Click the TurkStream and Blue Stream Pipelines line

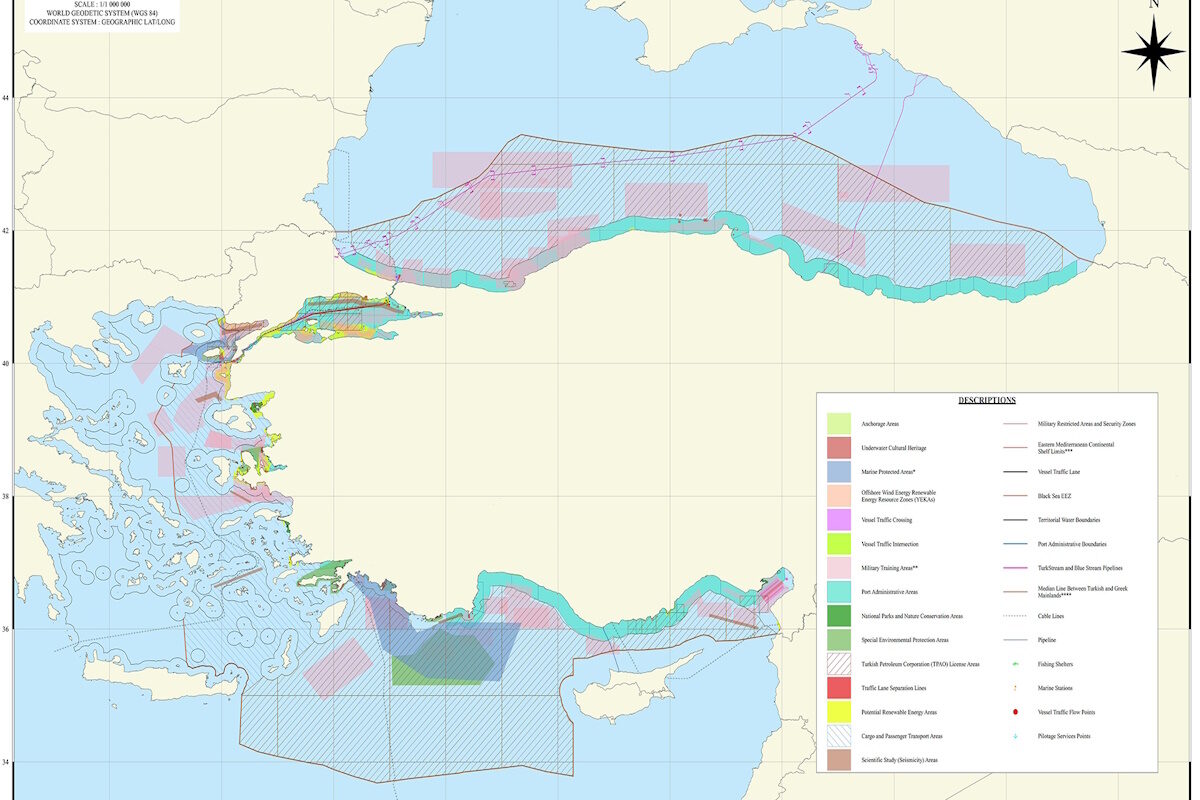point(1015,568)
